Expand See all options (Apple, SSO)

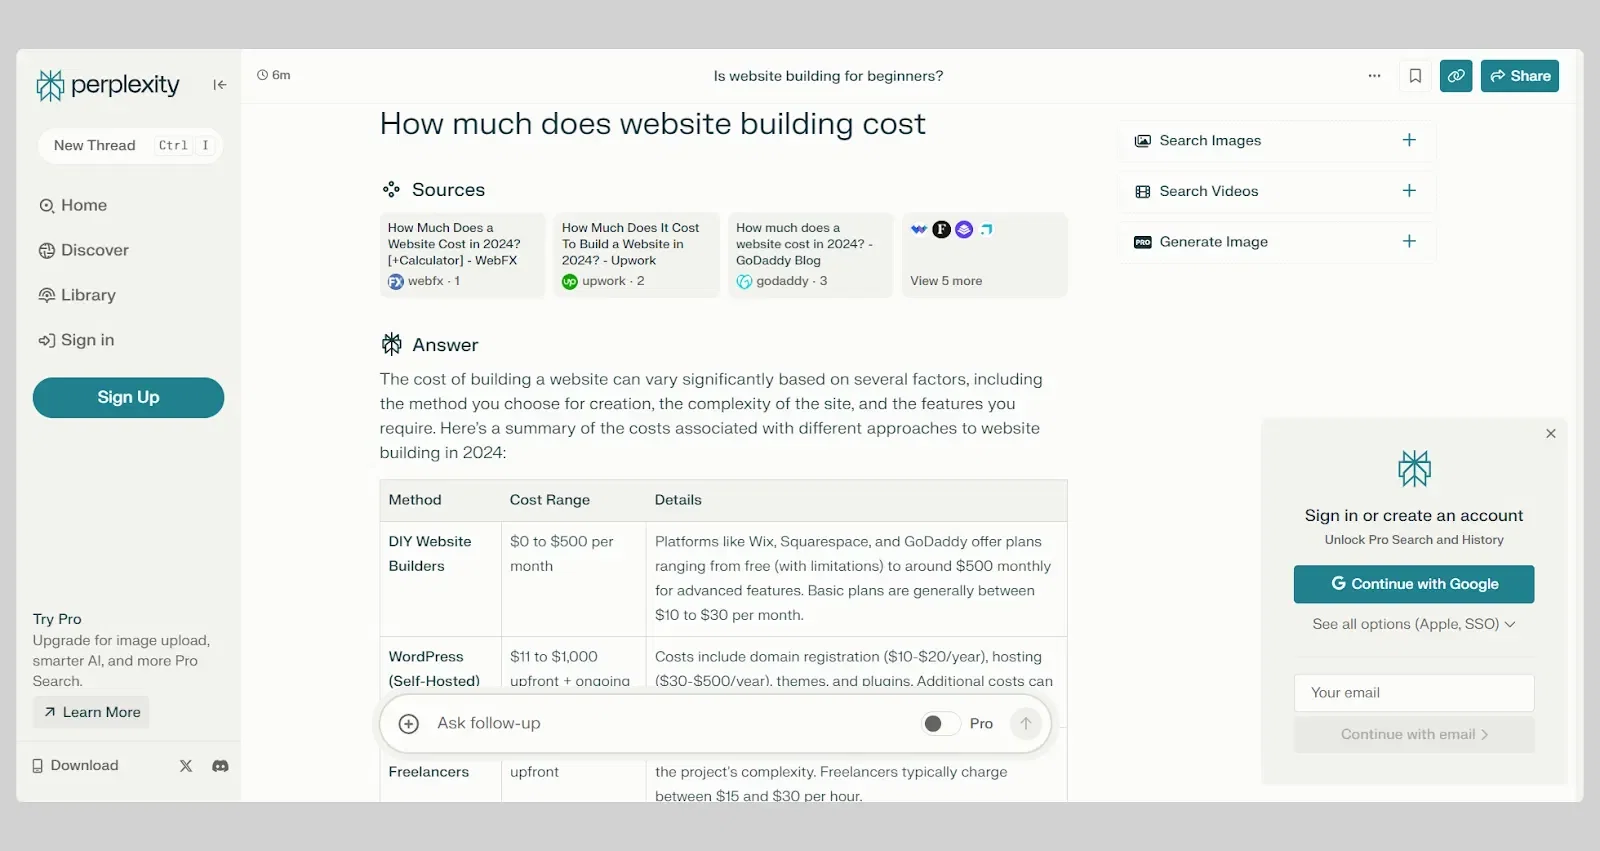click(1414, 624)
